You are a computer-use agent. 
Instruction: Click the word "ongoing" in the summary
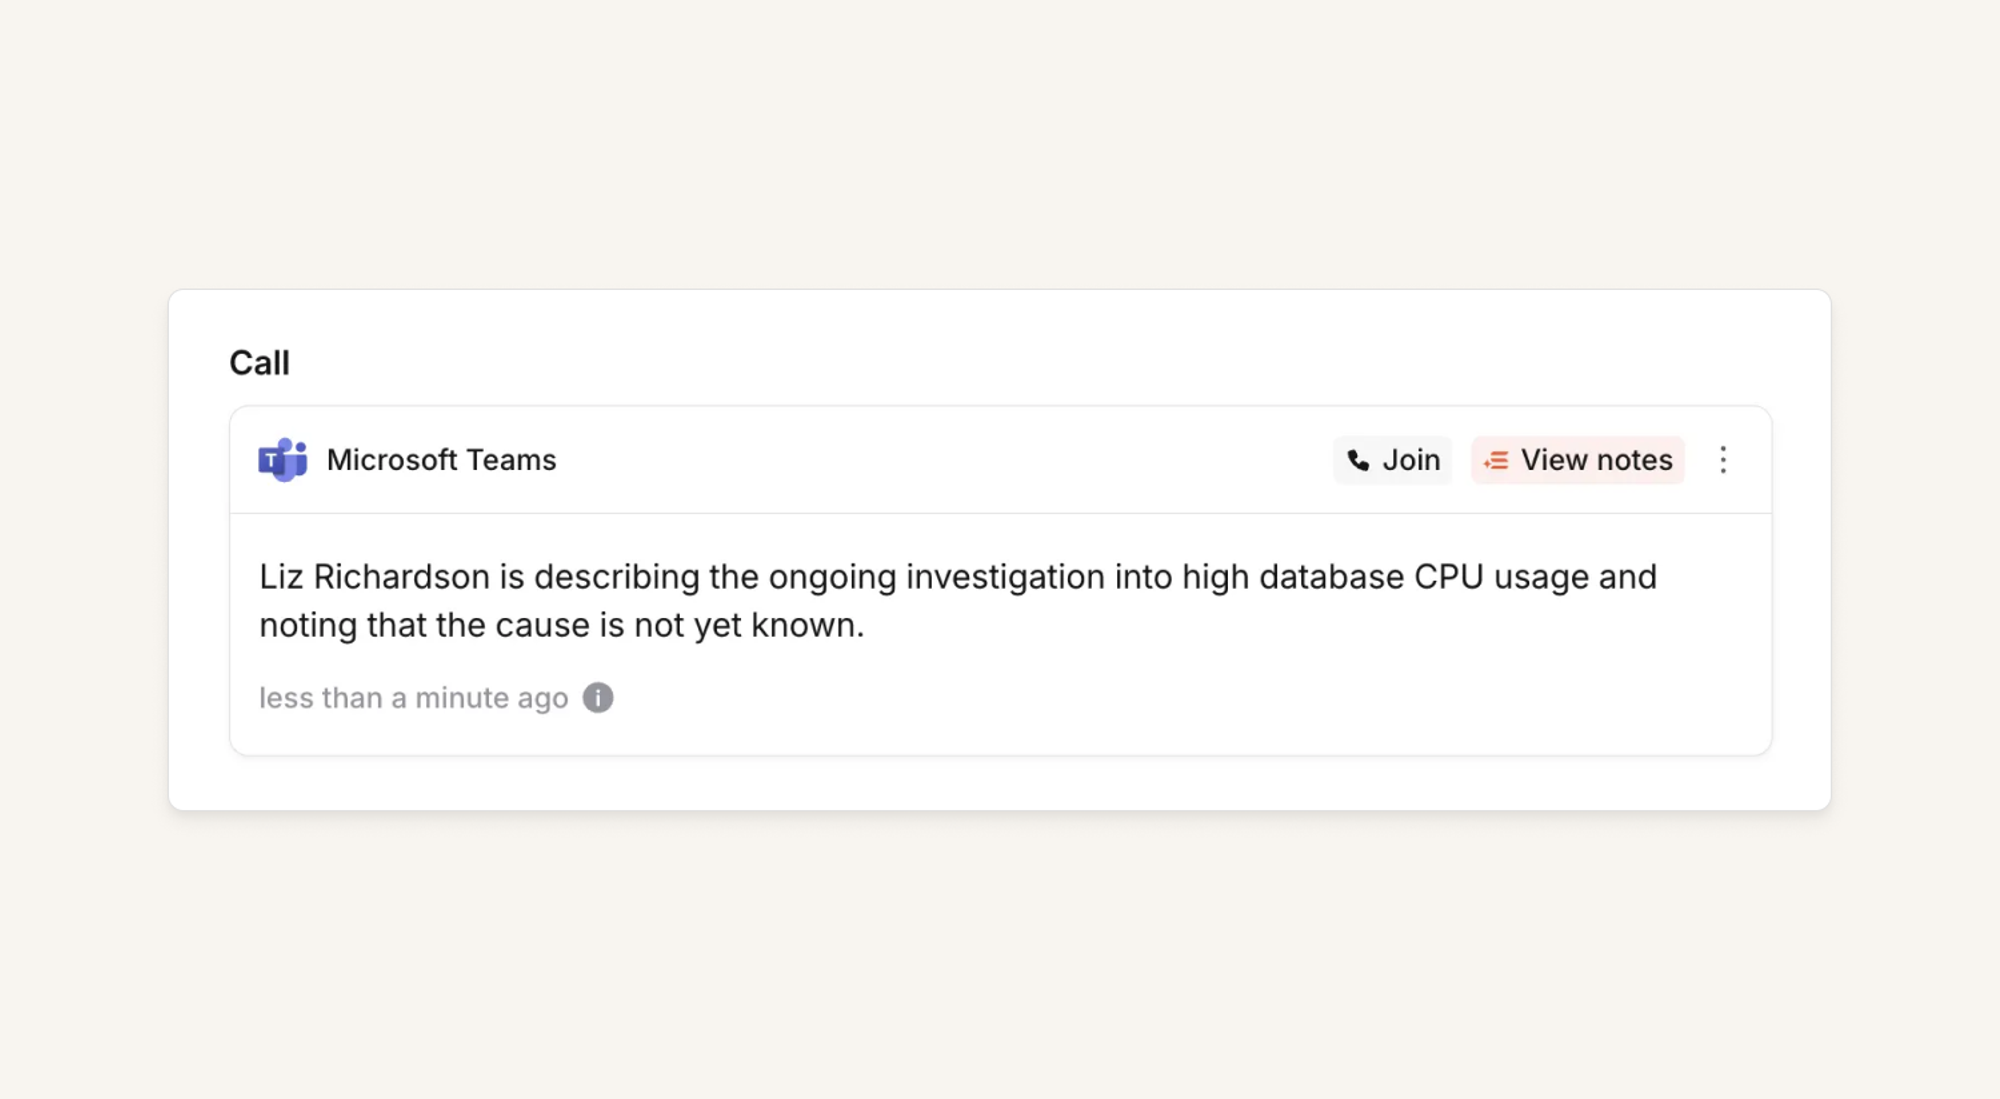pos(832,577)
